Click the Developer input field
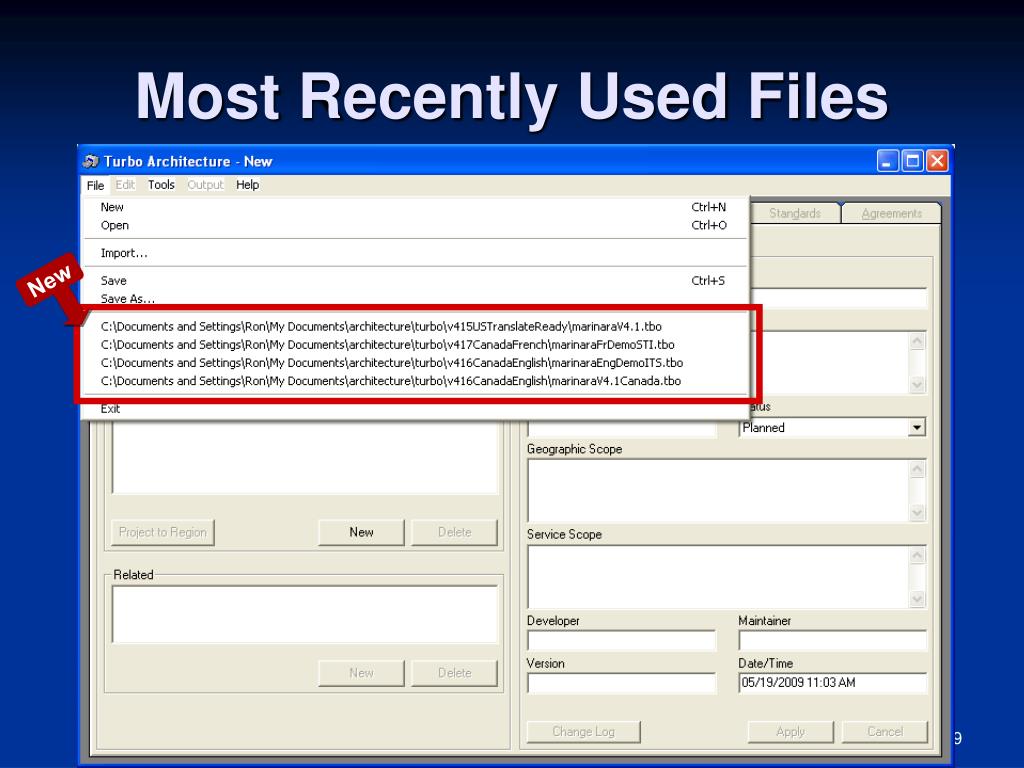Image resolution: width=1024 pixels, height=768 pixels. point(621,640)
